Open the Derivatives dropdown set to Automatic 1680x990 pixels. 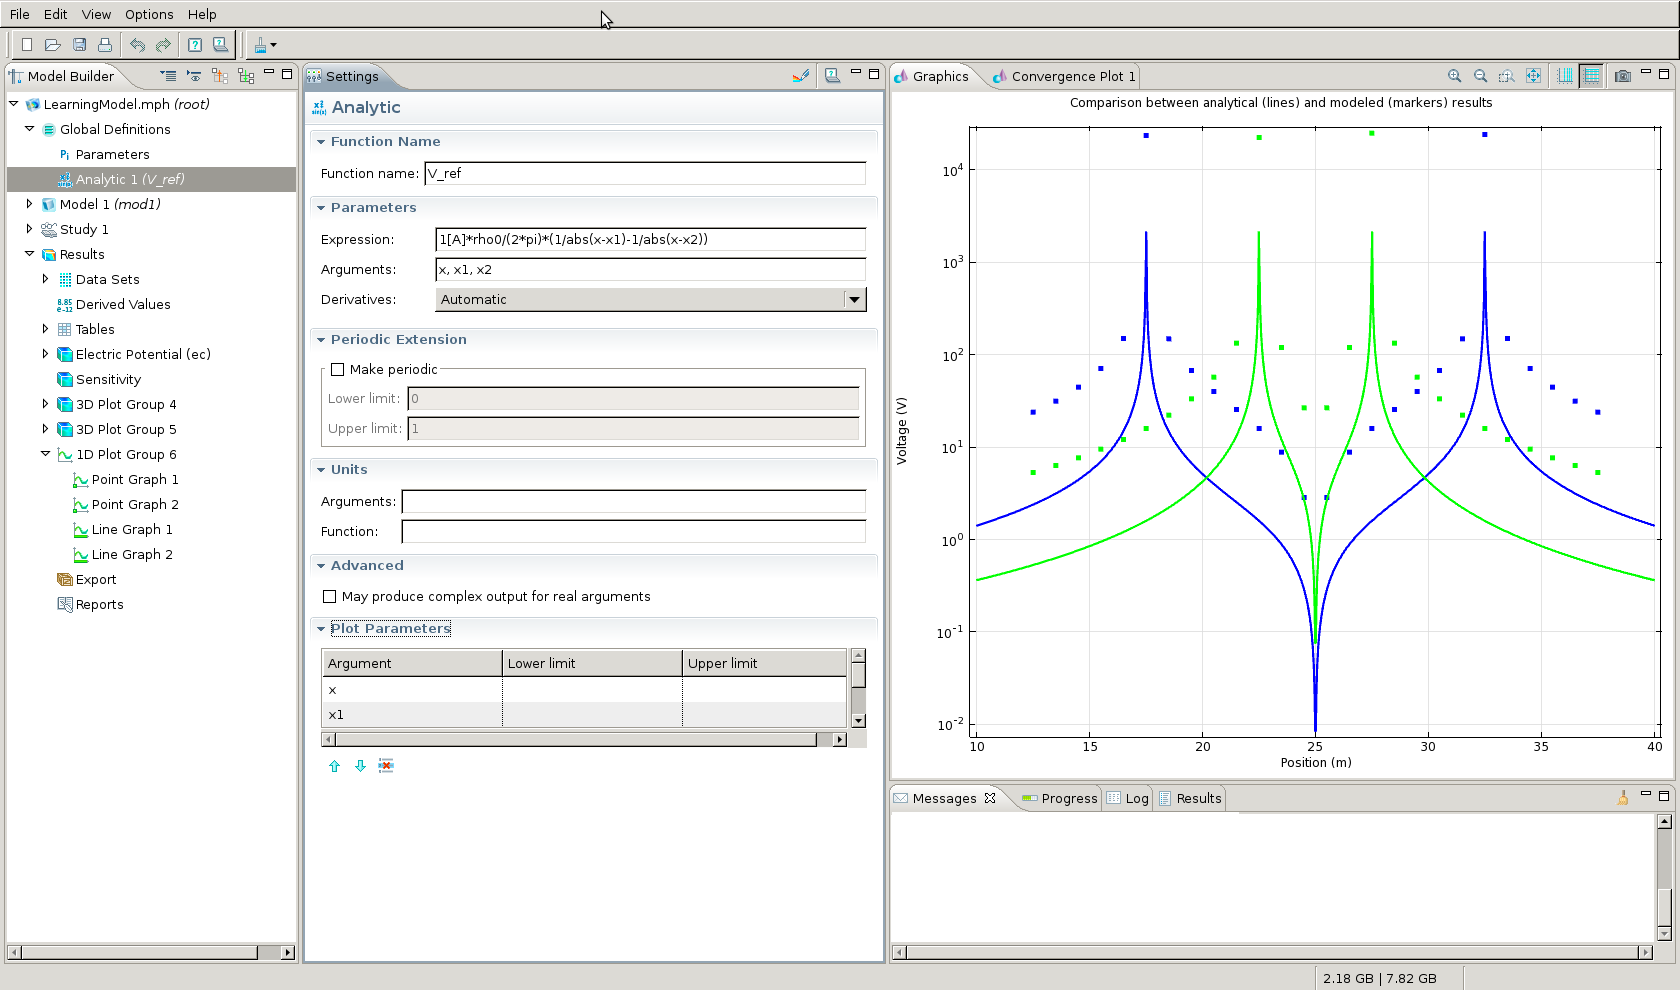coord(651,299)
